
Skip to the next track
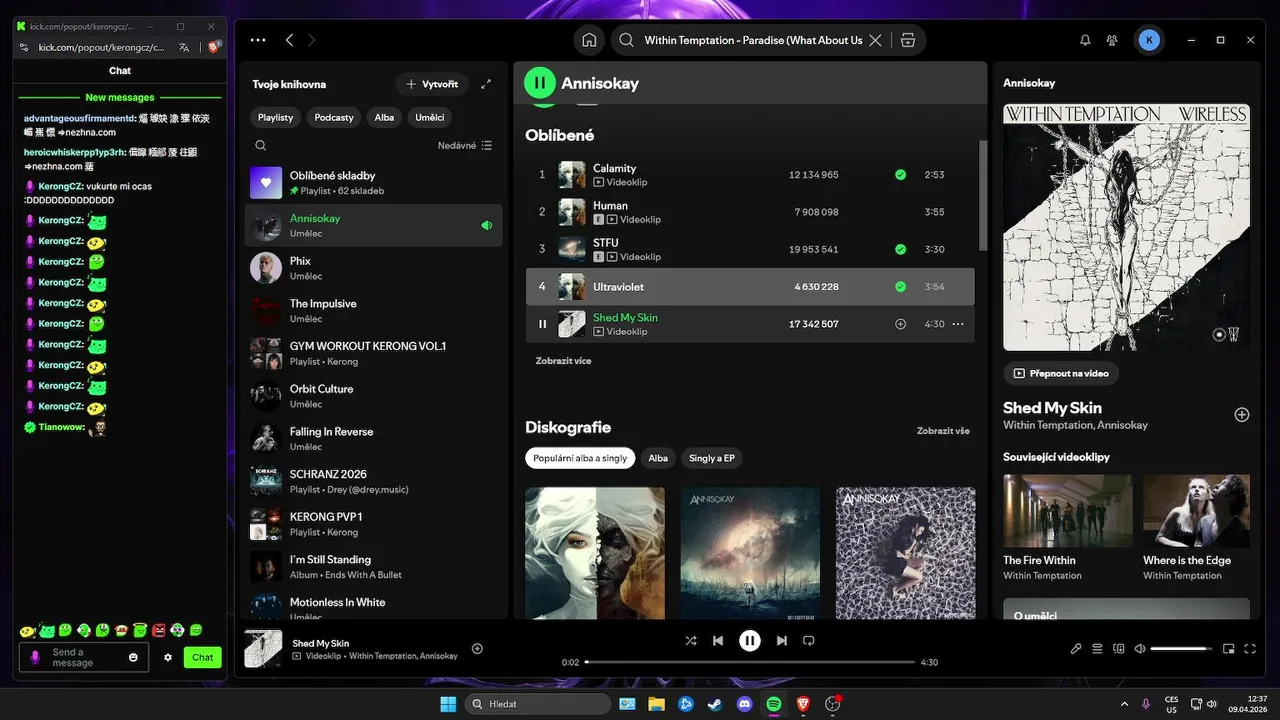pos(782,641)
